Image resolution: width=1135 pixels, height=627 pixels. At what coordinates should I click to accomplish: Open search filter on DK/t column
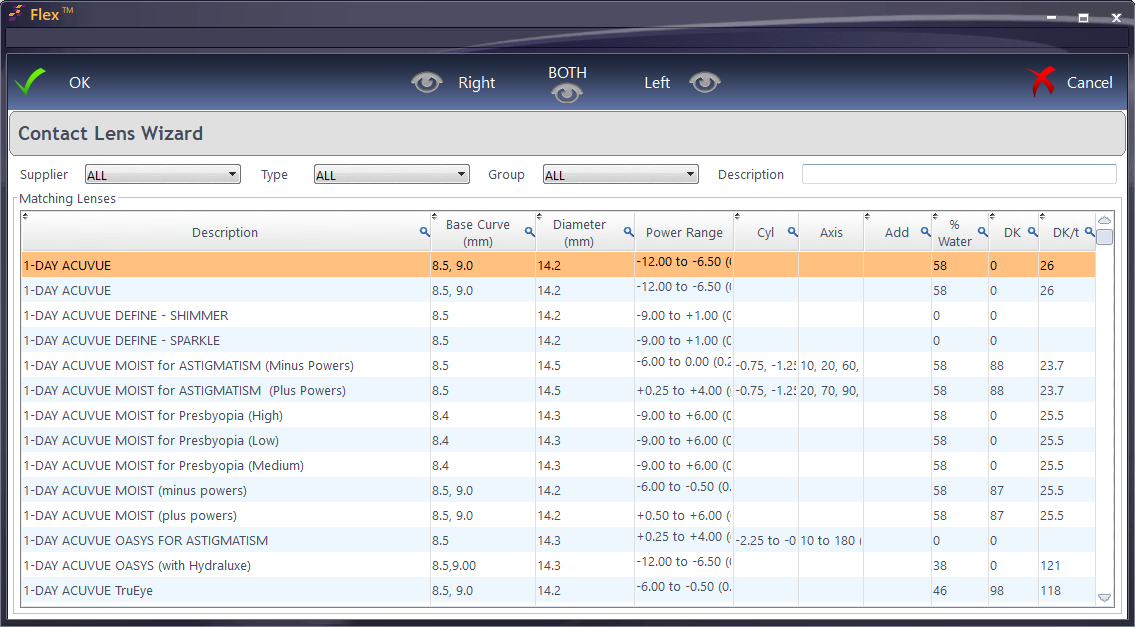pyautogui.click(x=1088, y=231)
